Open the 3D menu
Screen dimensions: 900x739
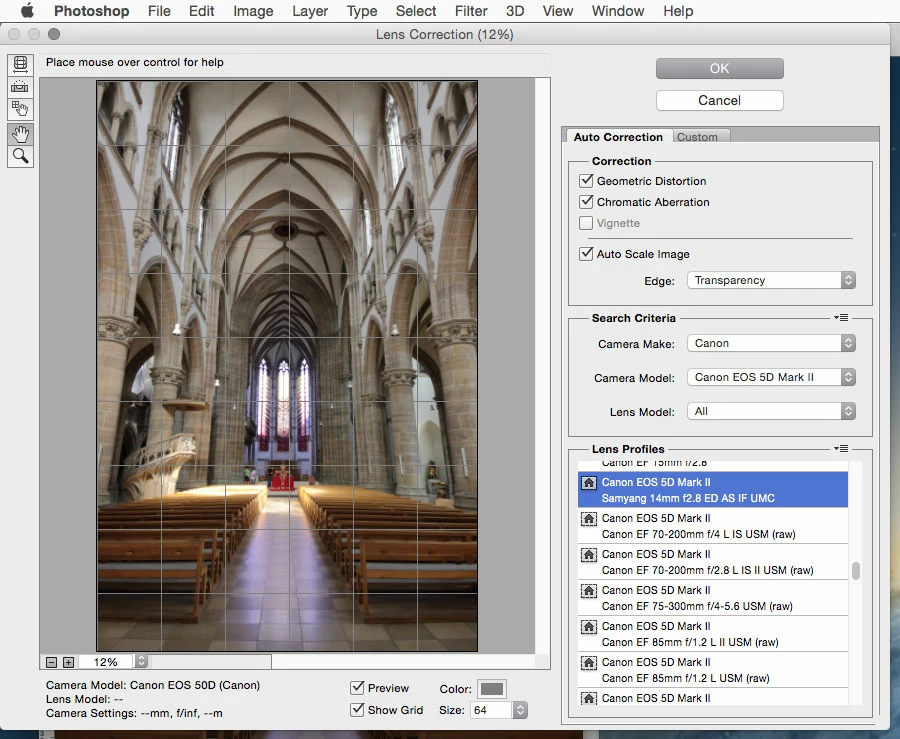coord(515,11)
